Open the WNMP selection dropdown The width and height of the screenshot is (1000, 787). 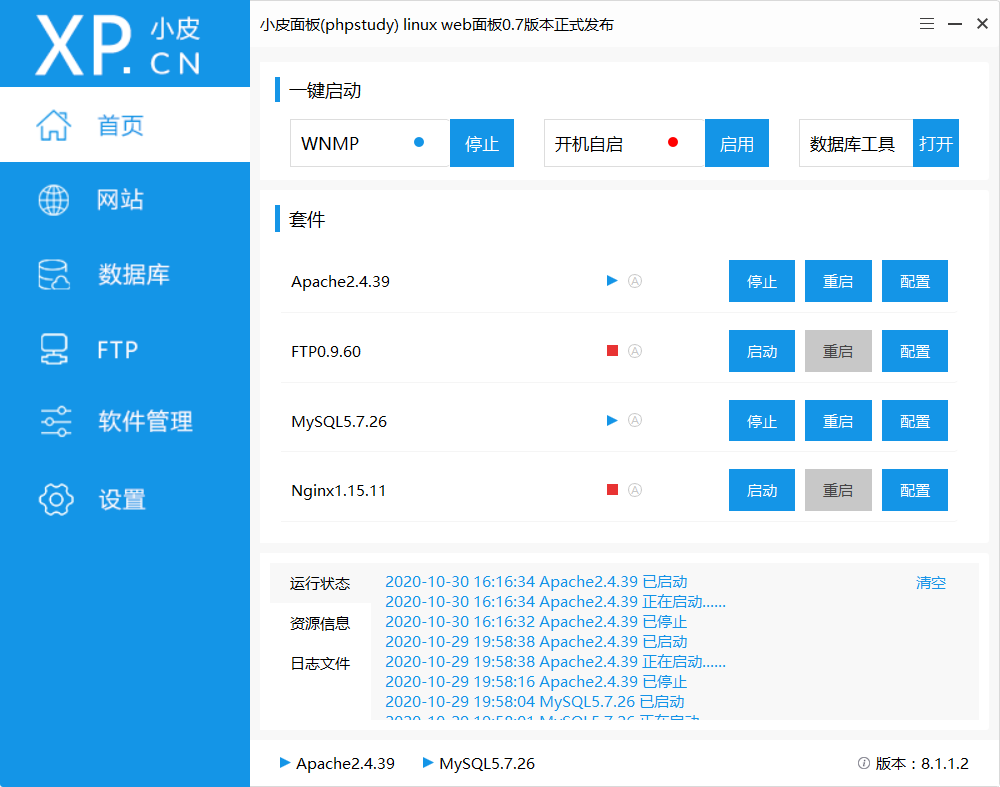[369, 143]
